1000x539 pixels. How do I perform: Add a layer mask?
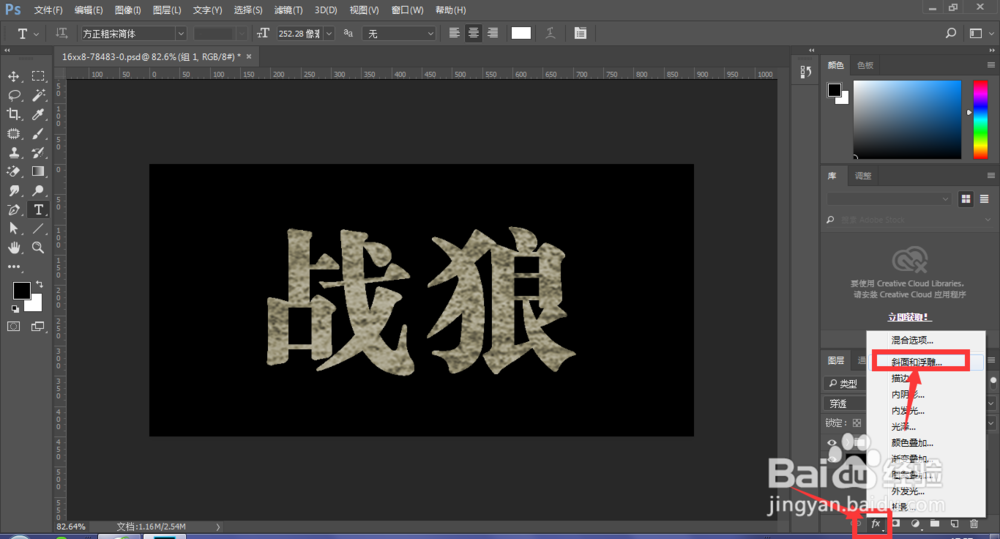pyautogui.click(x=895, y=524)
